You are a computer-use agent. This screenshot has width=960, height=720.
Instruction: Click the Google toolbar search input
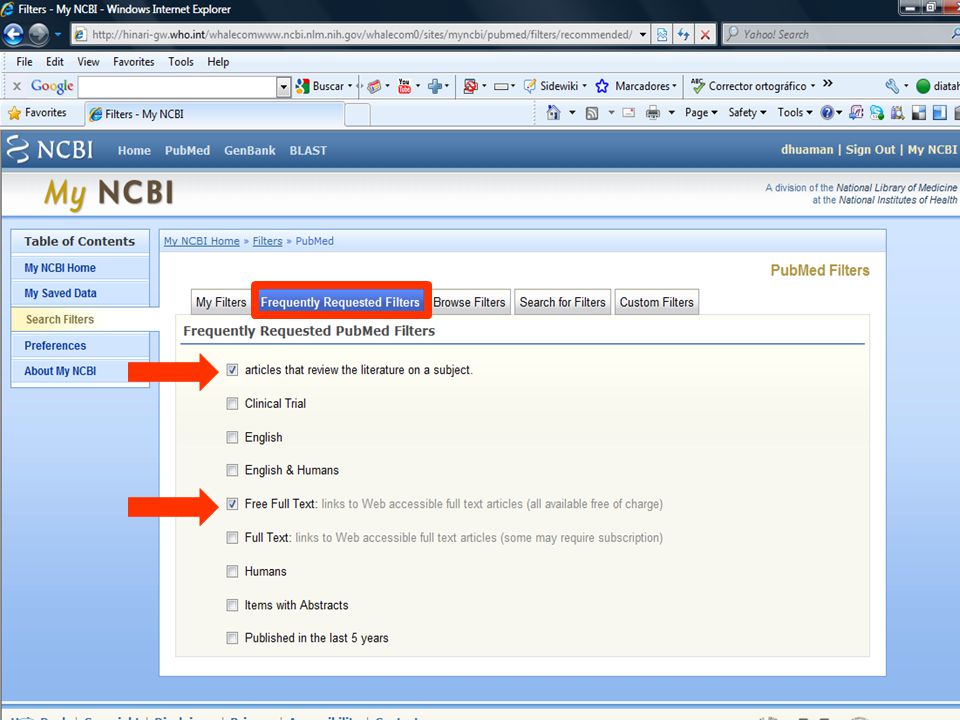[x=178, y=87]
